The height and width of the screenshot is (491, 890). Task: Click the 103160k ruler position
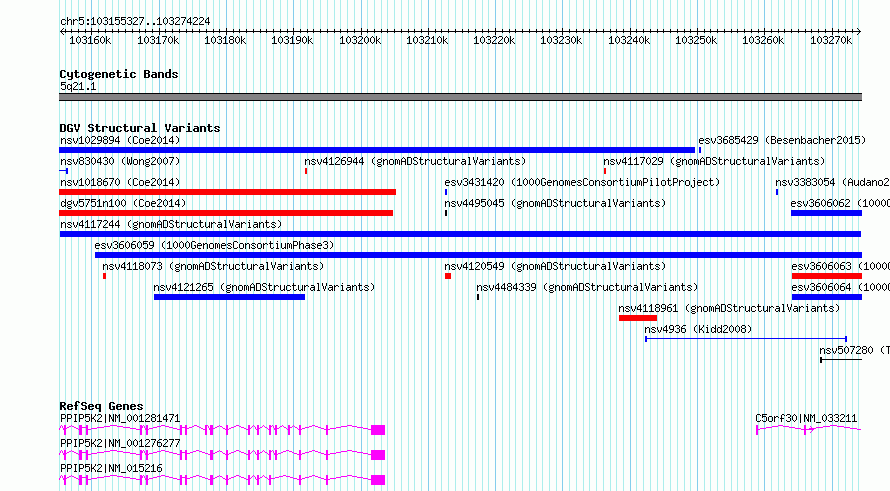(x=90, y=40)
